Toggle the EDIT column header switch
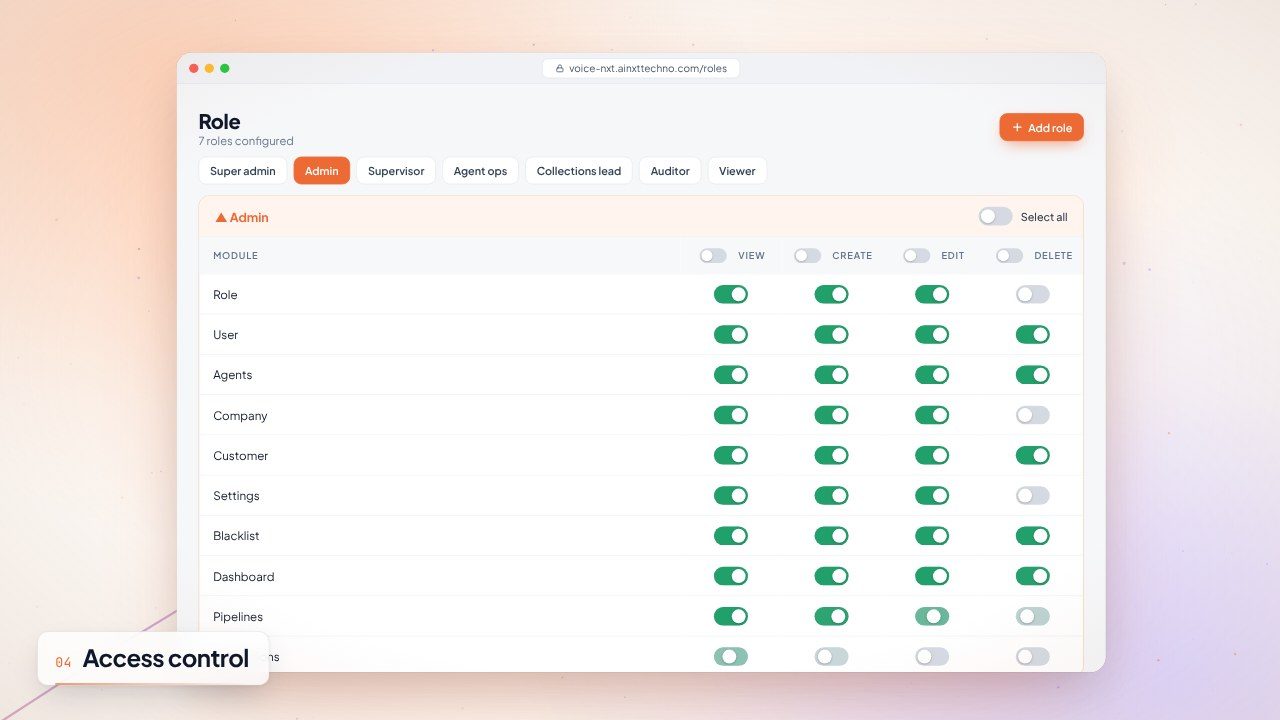The height and width of the screenshot is (720, 1280). pyautogui.click(x=916, y=255)
